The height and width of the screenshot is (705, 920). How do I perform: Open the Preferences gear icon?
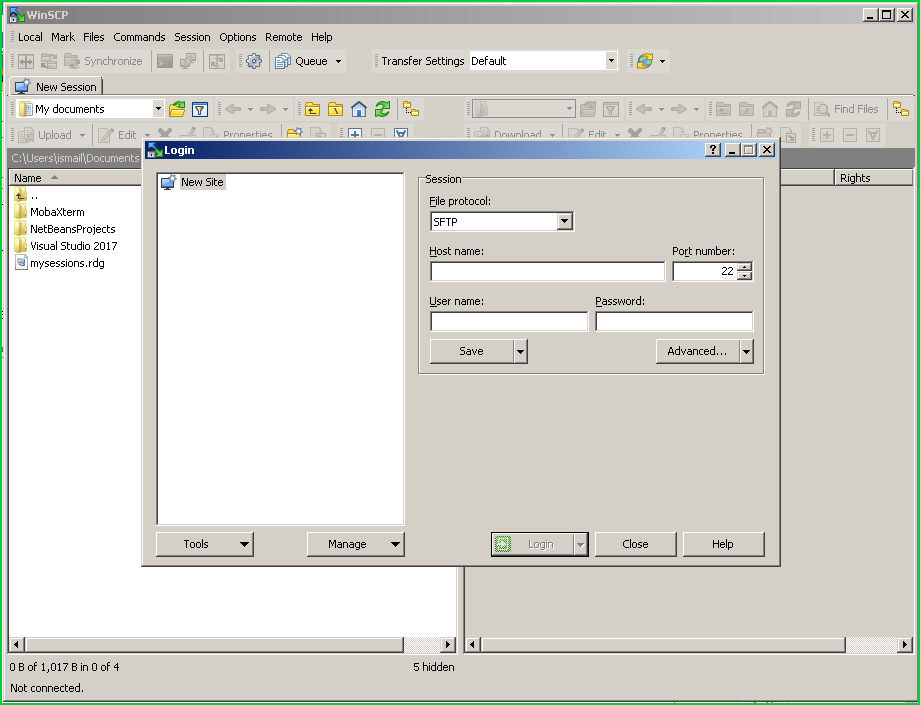[x=253, y=61]
